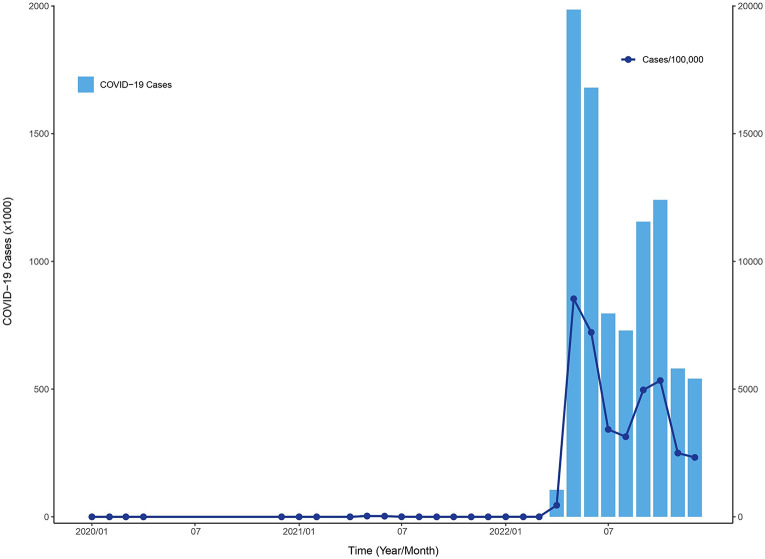Click the 2000 label on left axis
Image resolution: width=765 pixels, height=559 pixels.
39,6
